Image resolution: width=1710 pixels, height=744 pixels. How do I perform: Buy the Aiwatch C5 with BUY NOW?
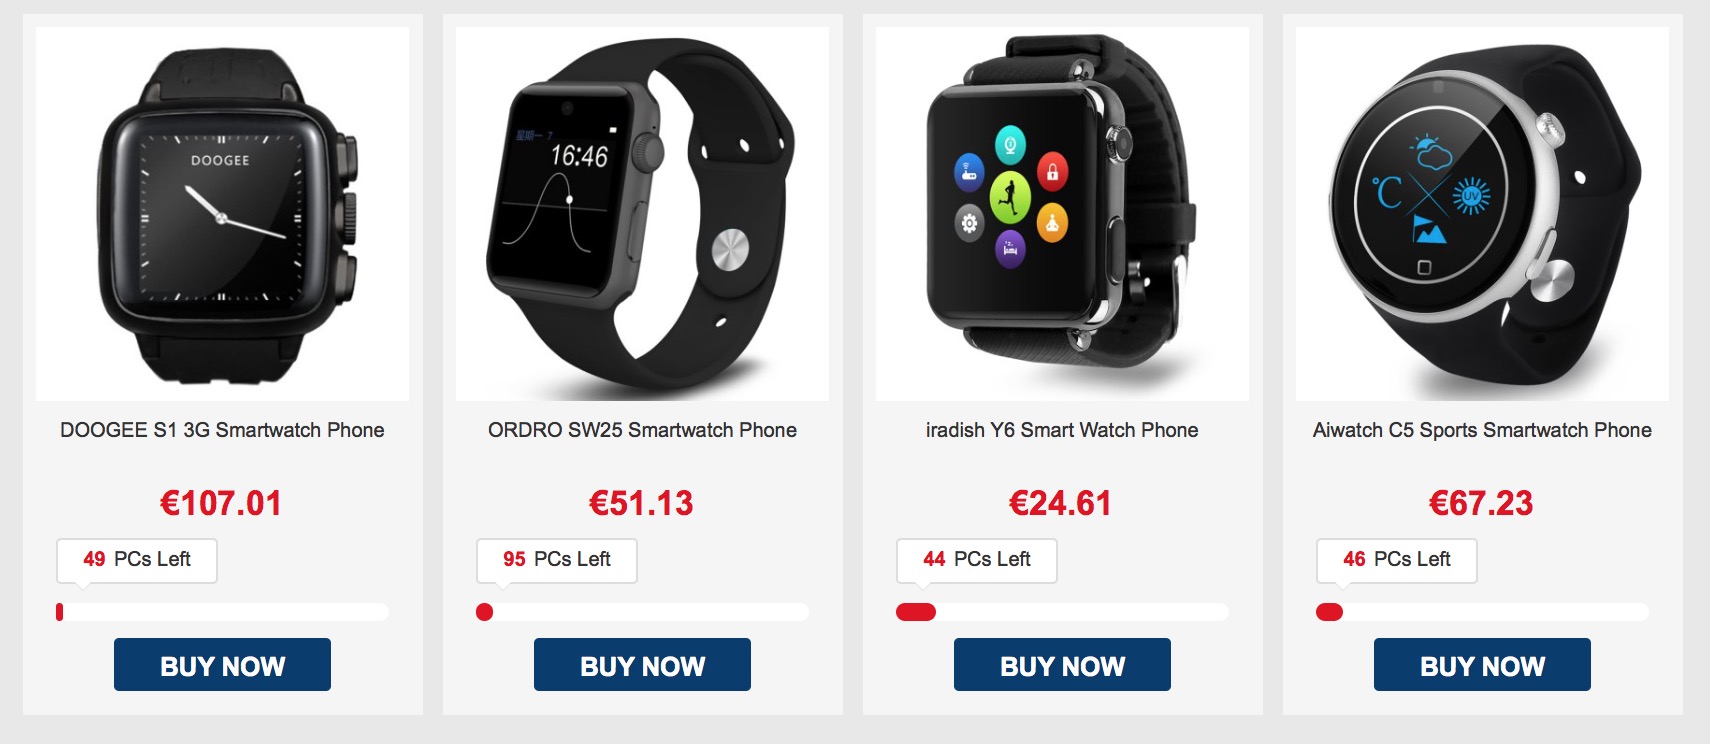click(1482, 665)
